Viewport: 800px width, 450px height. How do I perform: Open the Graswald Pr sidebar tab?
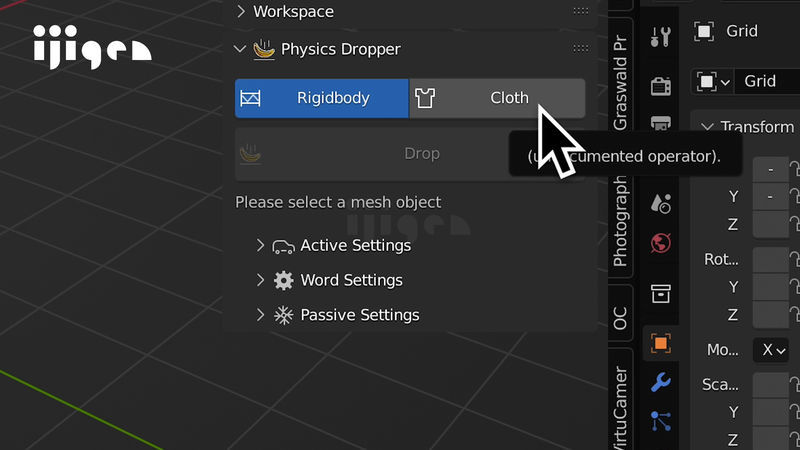620,82
